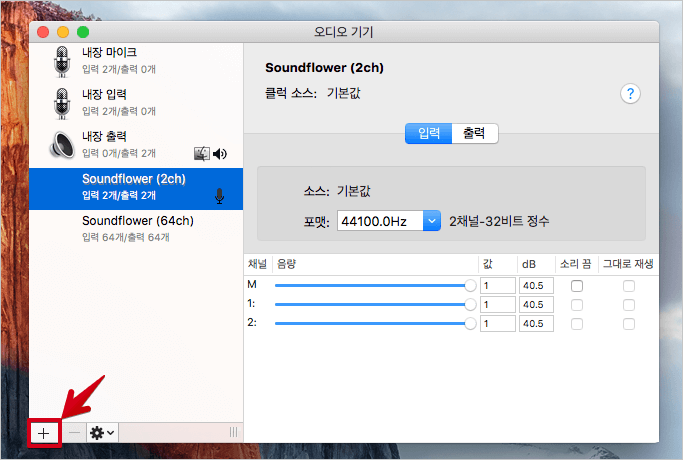683x460 pixels.
Task: Click the help question mark button
Action: (x=630, y=94)
